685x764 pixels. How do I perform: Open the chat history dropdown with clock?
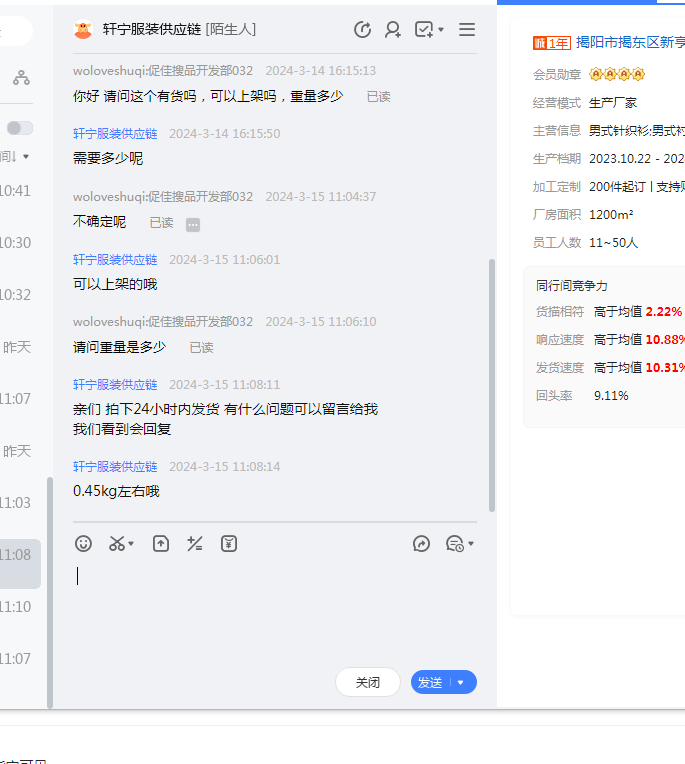[x=459, y=543]
